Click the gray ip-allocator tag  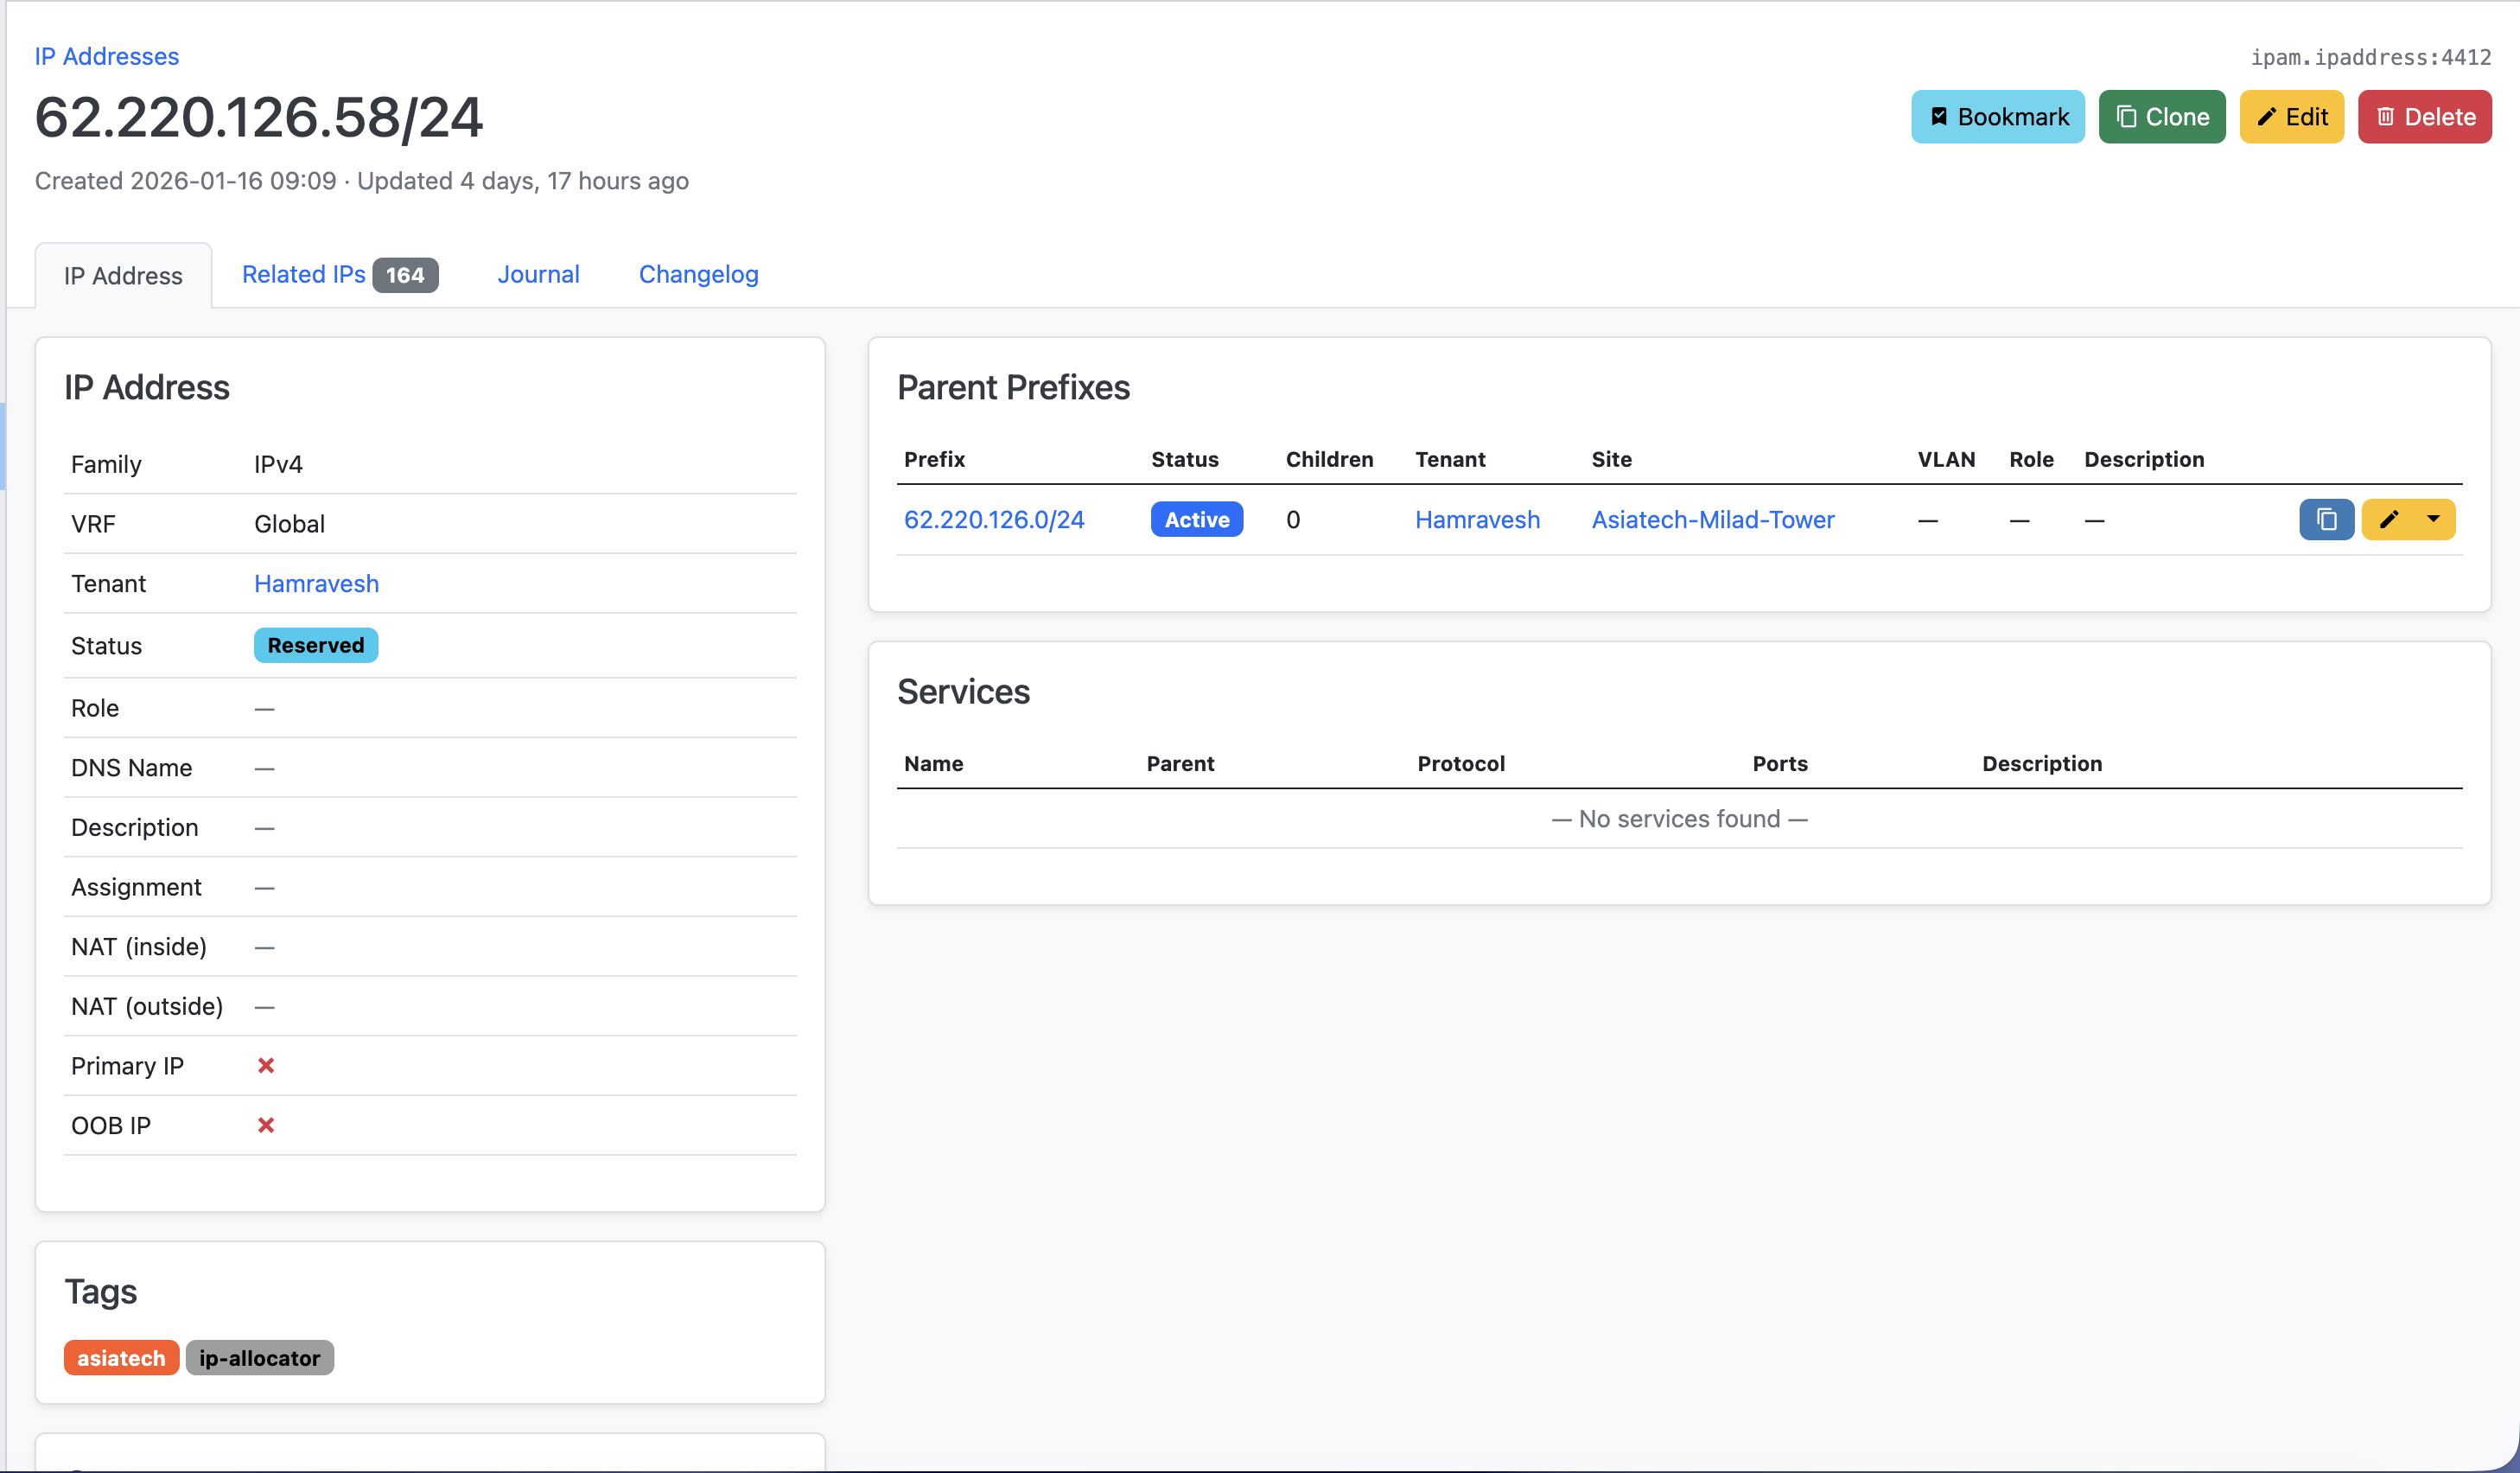pos(259,1357)
